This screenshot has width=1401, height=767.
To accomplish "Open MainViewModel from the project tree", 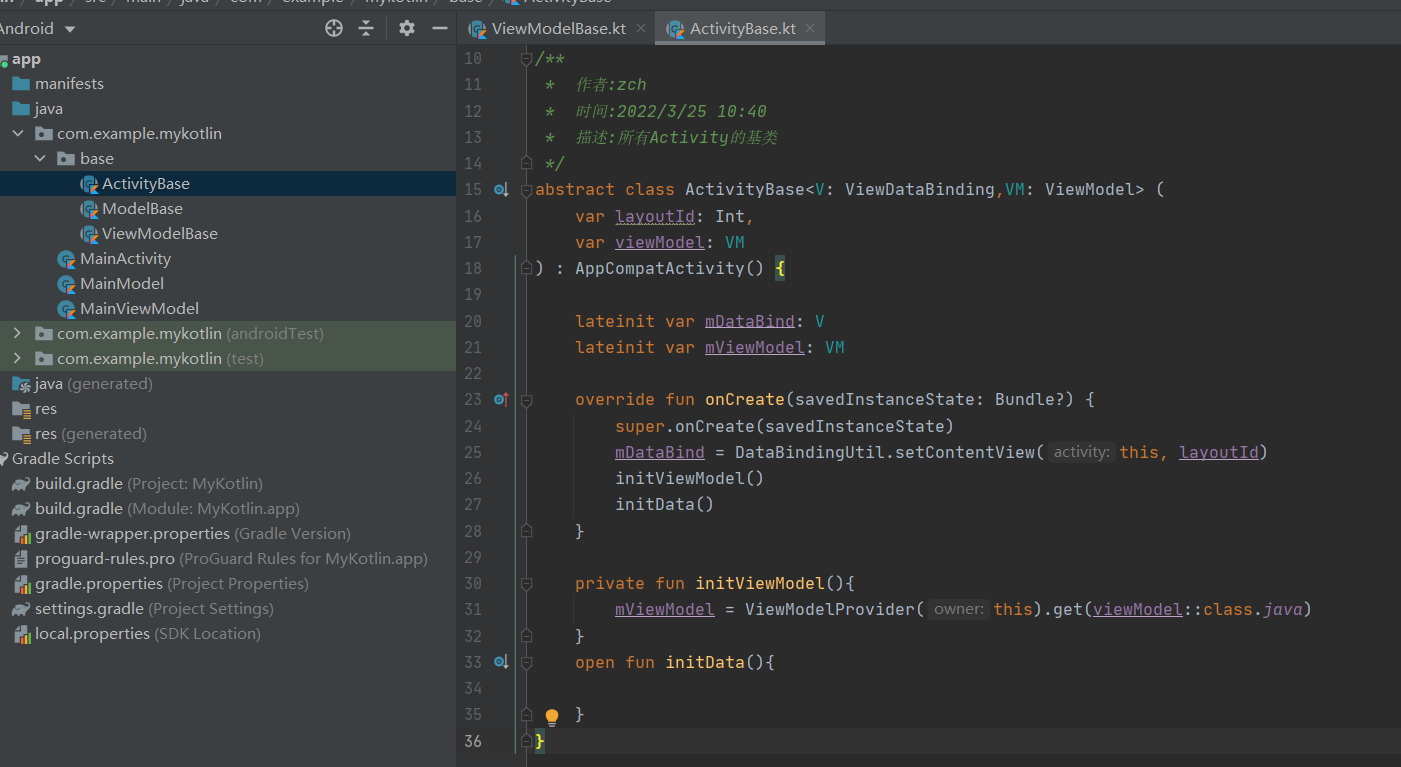I will click(x=140, y=308).
